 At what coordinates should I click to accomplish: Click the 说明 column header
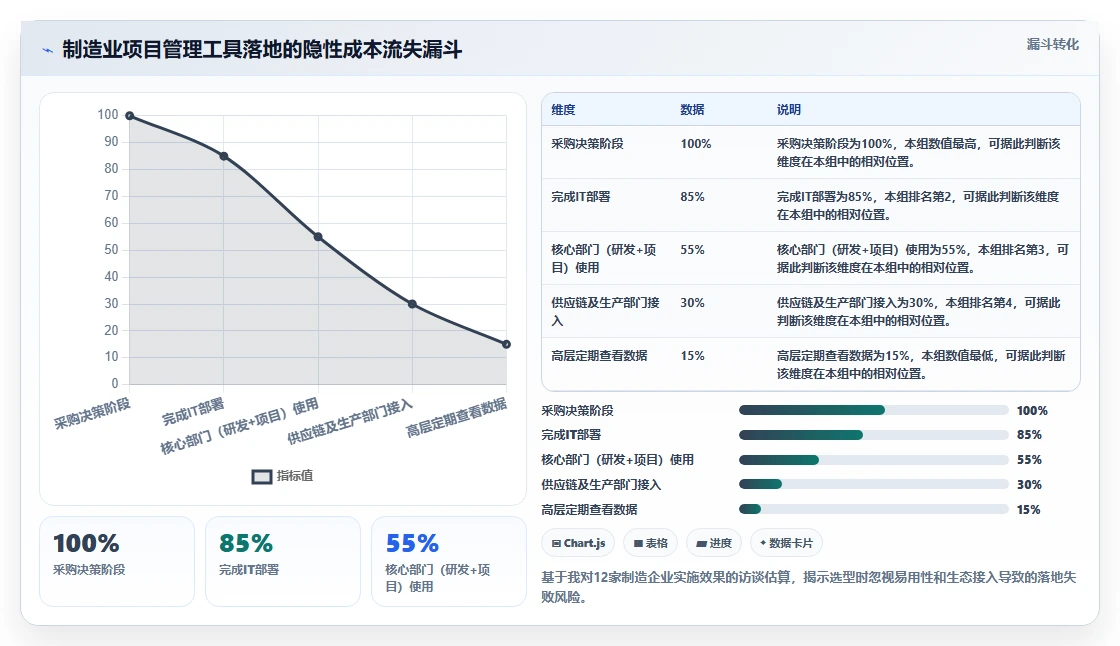pos(789,110)
